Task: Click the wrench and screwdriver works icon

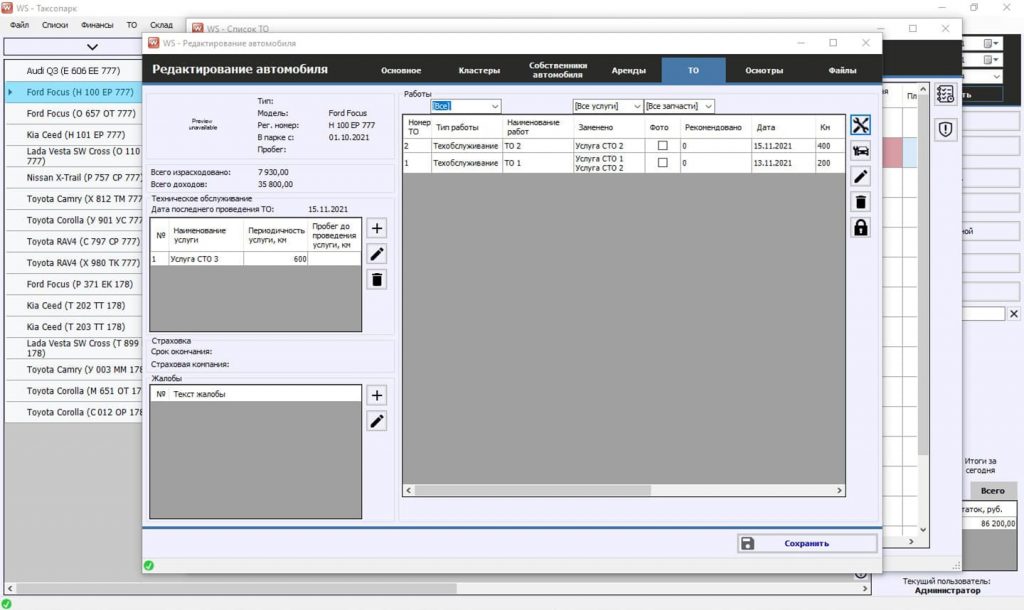Action: click(861, 125)
